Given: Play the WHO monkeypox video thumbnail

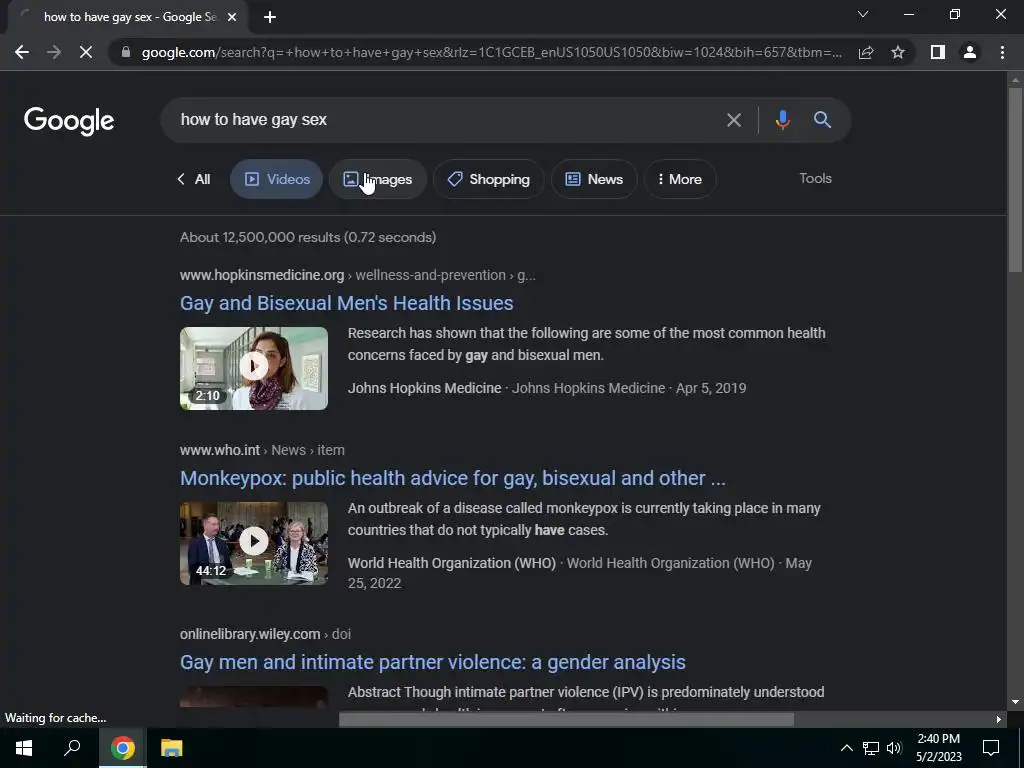Looking at the screenshot, I should (254, 543).
